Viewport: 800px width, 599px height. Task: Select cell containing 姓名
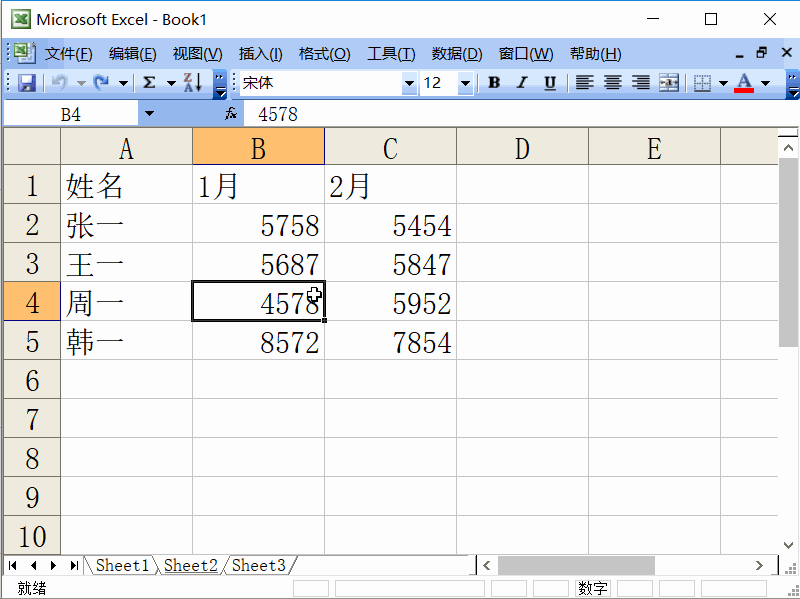pos(127,185)
